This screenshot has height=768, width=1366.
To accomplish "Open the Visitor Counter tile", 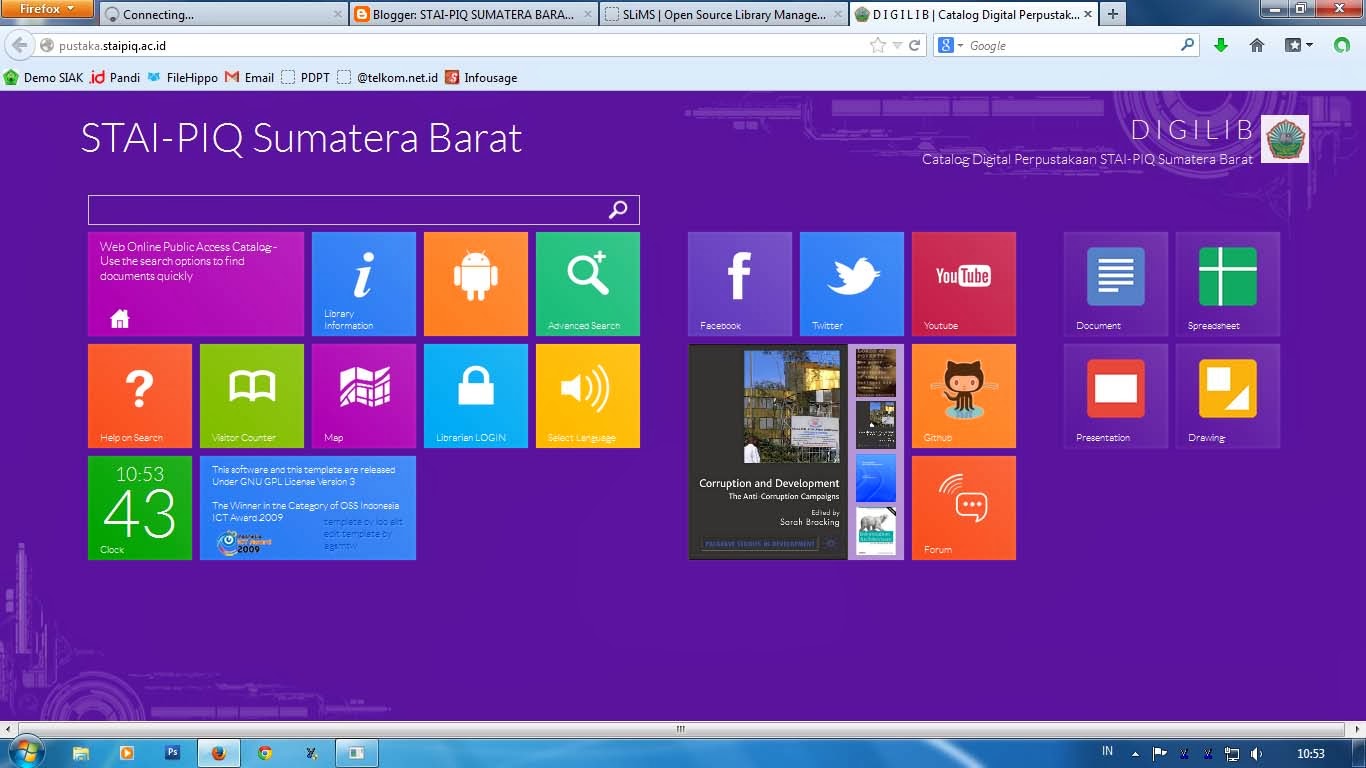I will [252, 396].
